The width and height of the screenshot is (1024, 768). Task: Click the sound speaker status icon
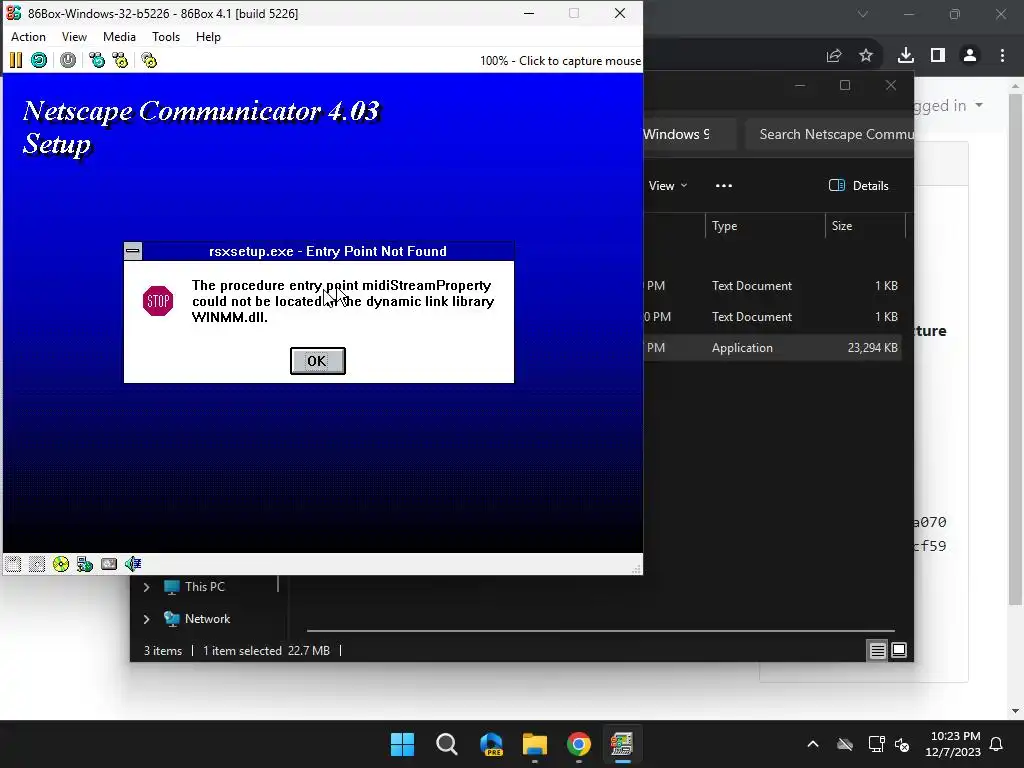pyautogui.click(x=133, y=564)
